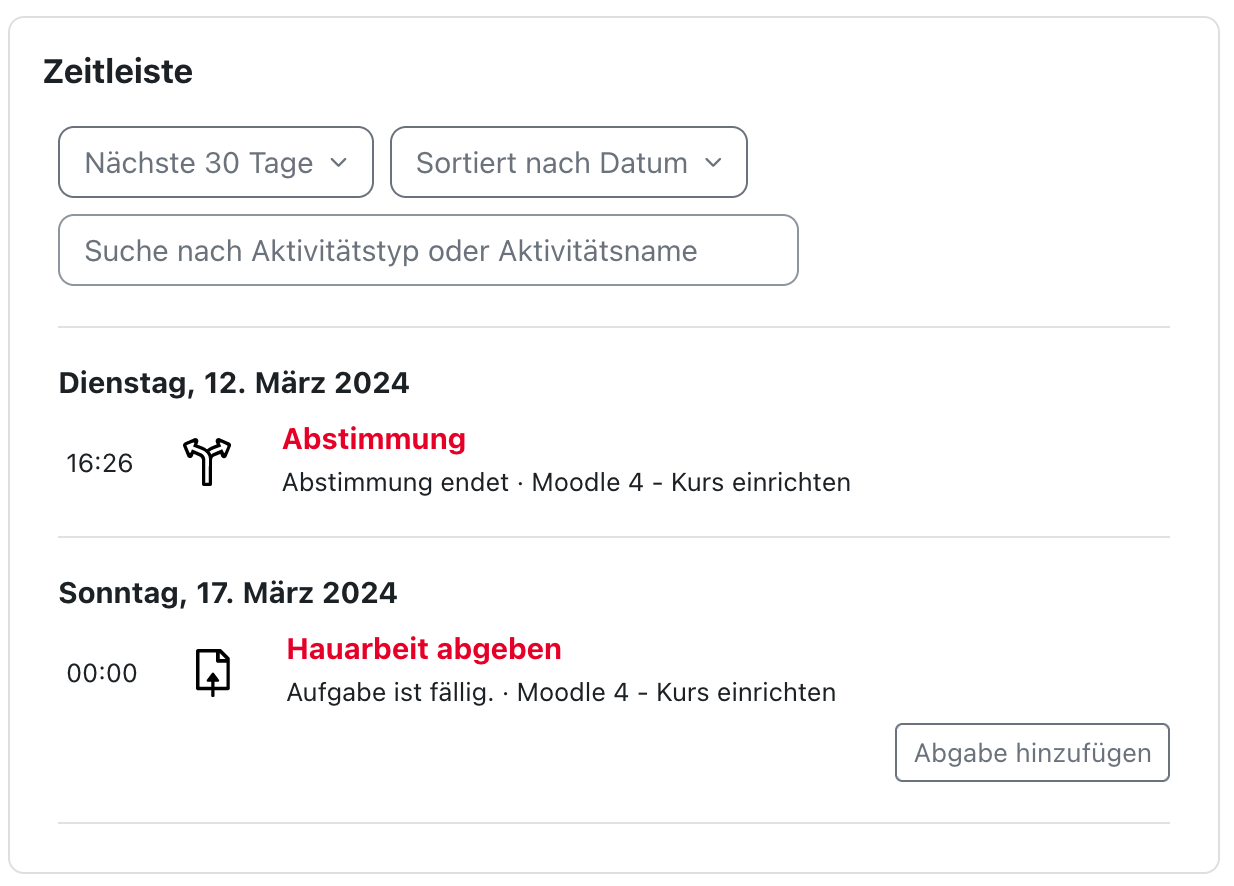Click the Abstimmung endet description text
This screenshot has height=886, width=1234.
(x=395, y=483)
